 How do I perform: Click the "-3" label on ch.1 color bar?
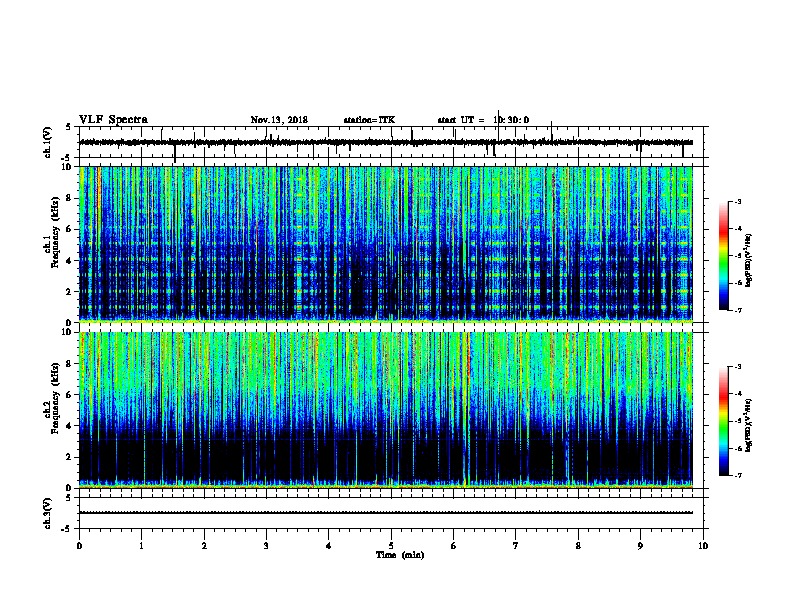[x=737, y=202]
